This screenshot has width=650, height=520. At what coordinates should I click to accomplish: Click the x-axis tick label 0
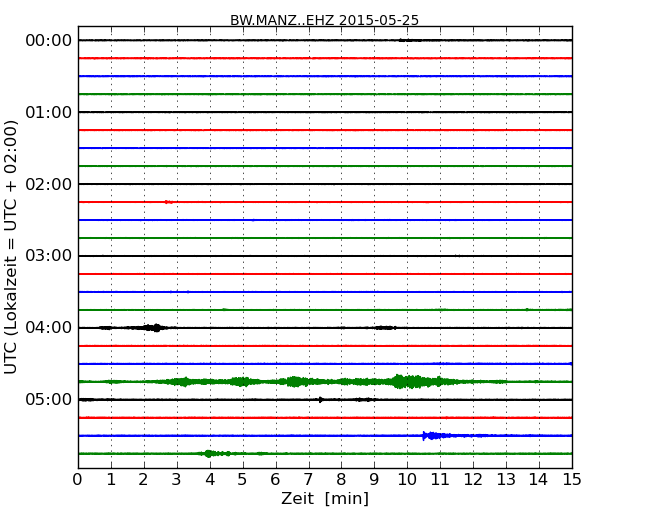click(78, 479)
